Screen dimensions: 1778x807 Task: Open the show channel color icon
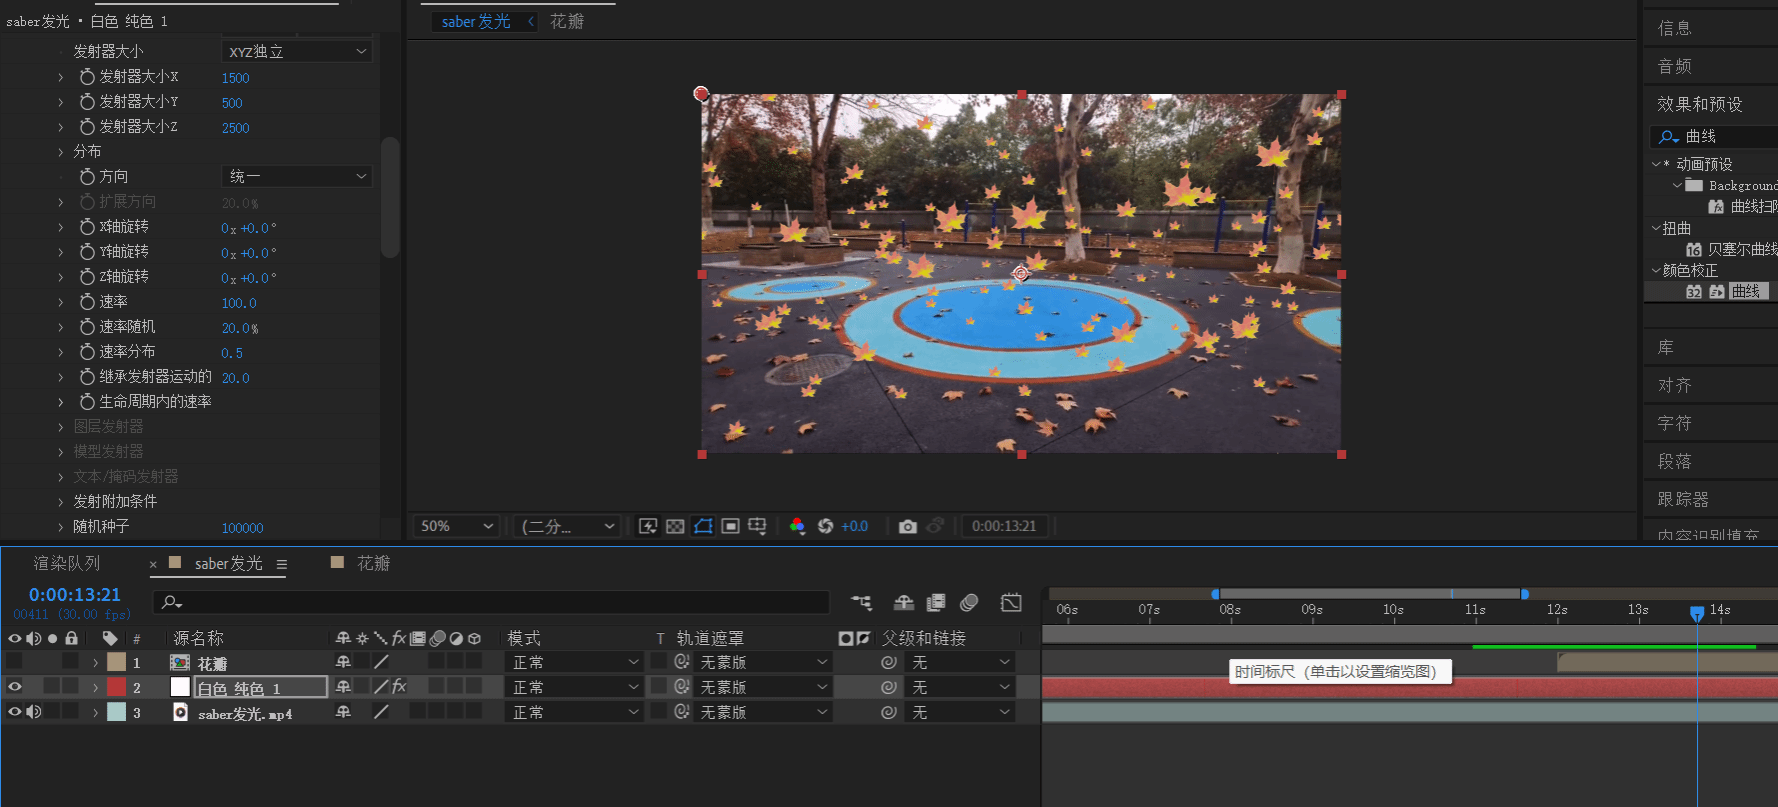[797, 526]
